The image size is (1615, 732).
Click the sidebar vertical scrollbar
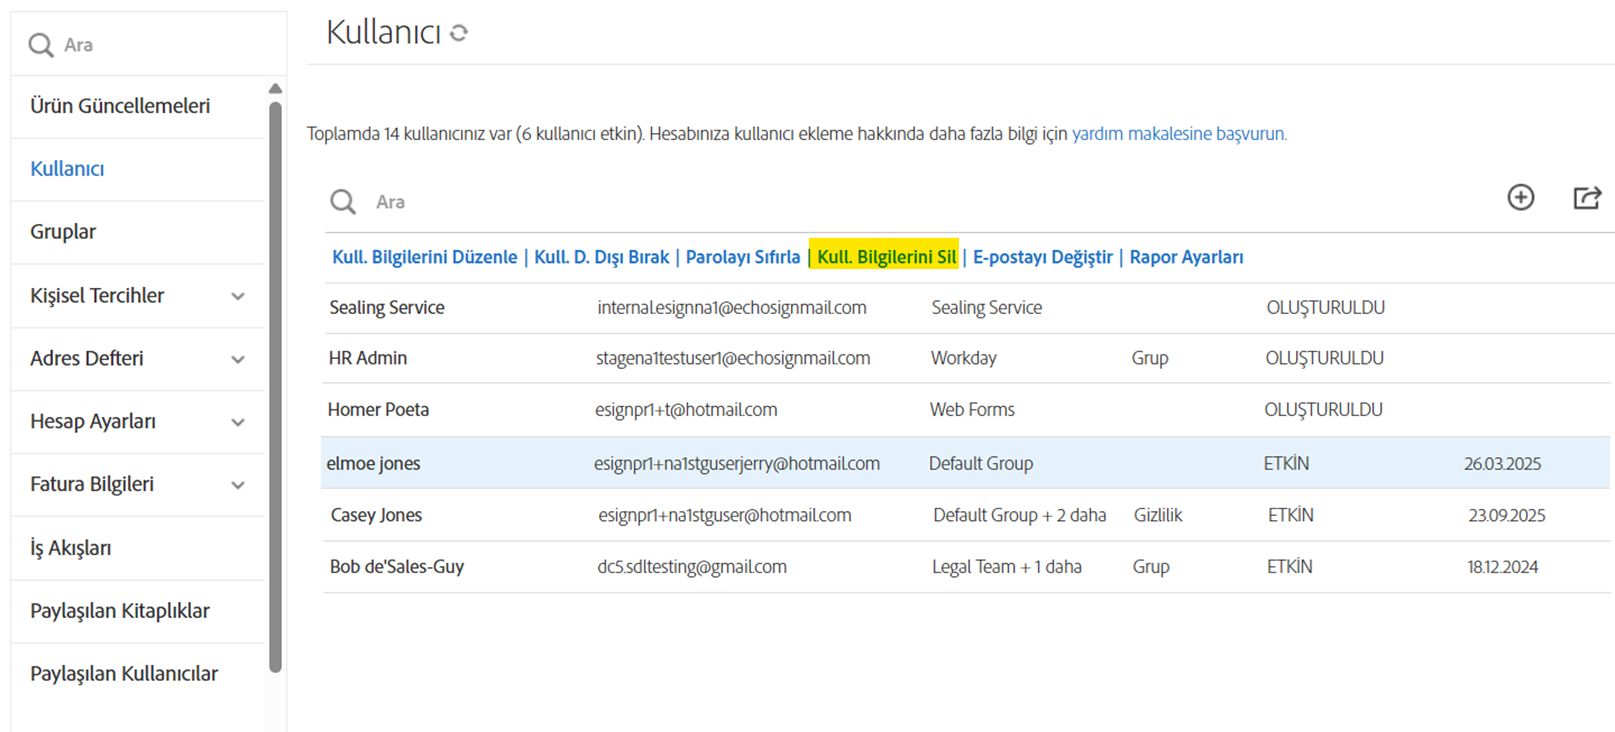point(275,380)
